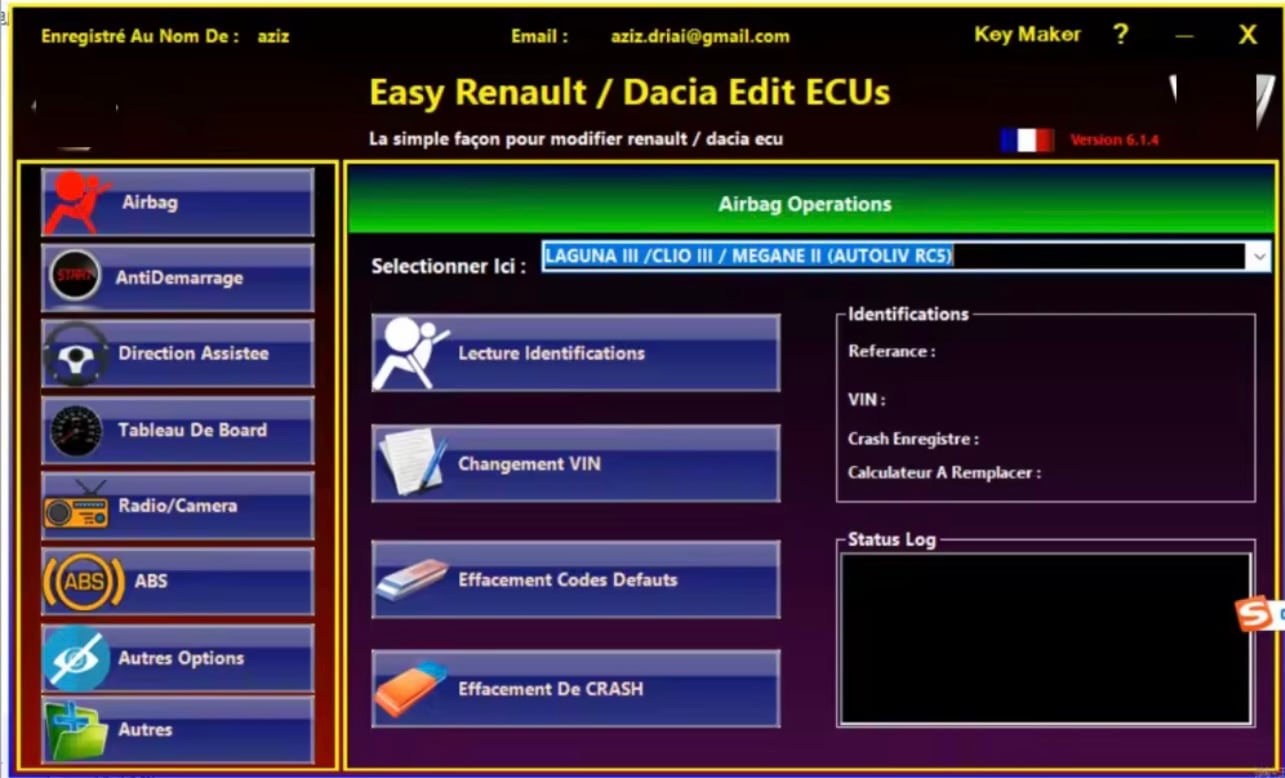Open help with the question mark icon
The width and height of the screenshot is (1285, 778).
coord(1121,35)
